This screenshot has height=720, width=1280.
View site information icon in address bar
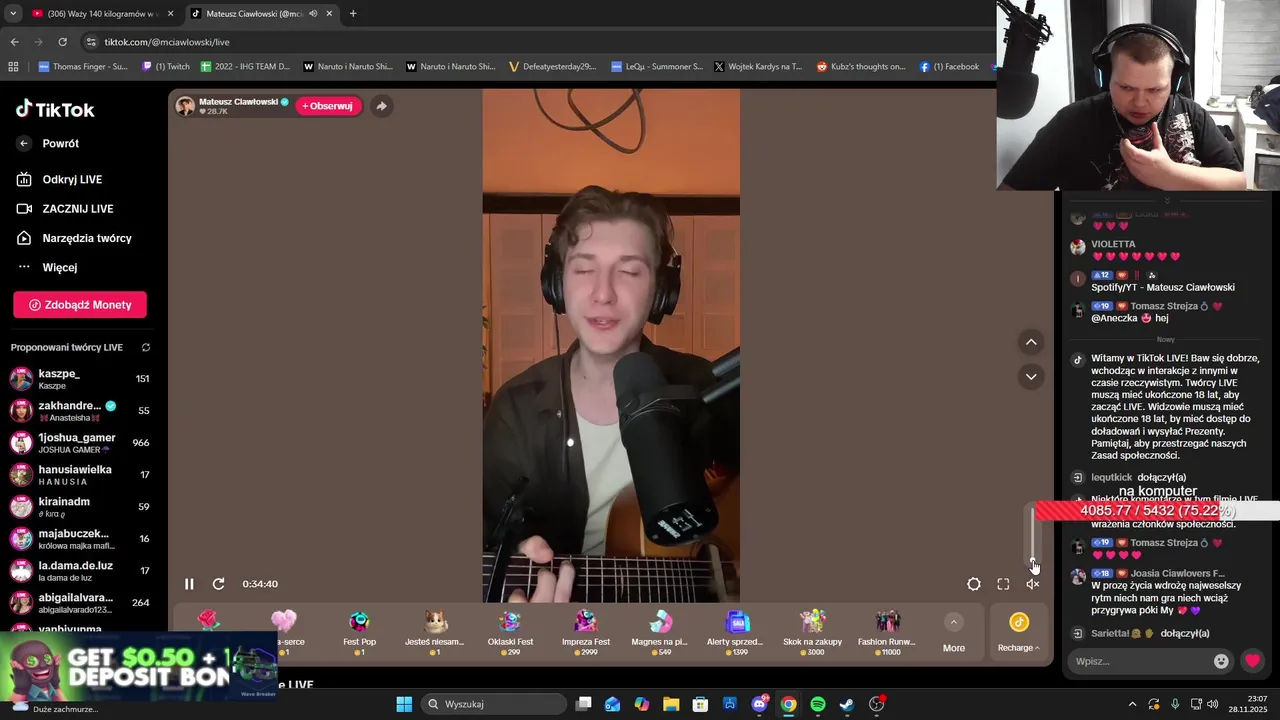click(91, 42)
